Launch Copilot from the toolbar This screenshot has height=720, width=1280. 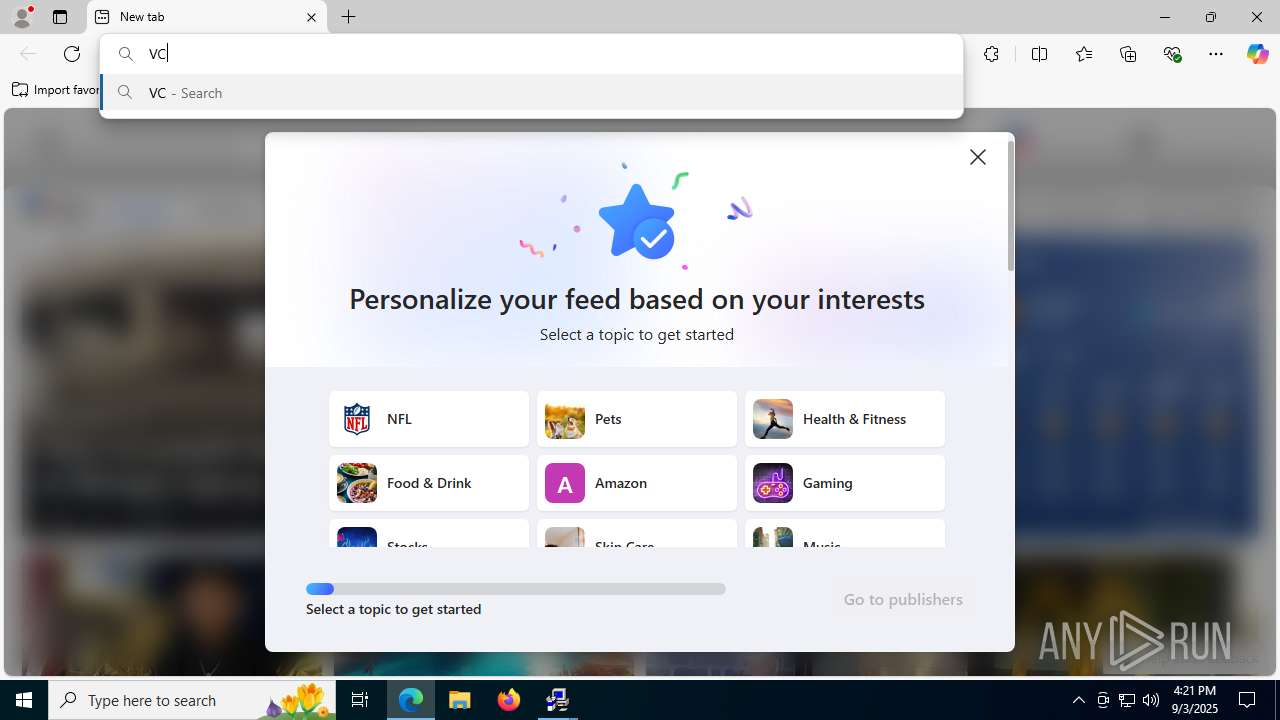click(1257, 54)
